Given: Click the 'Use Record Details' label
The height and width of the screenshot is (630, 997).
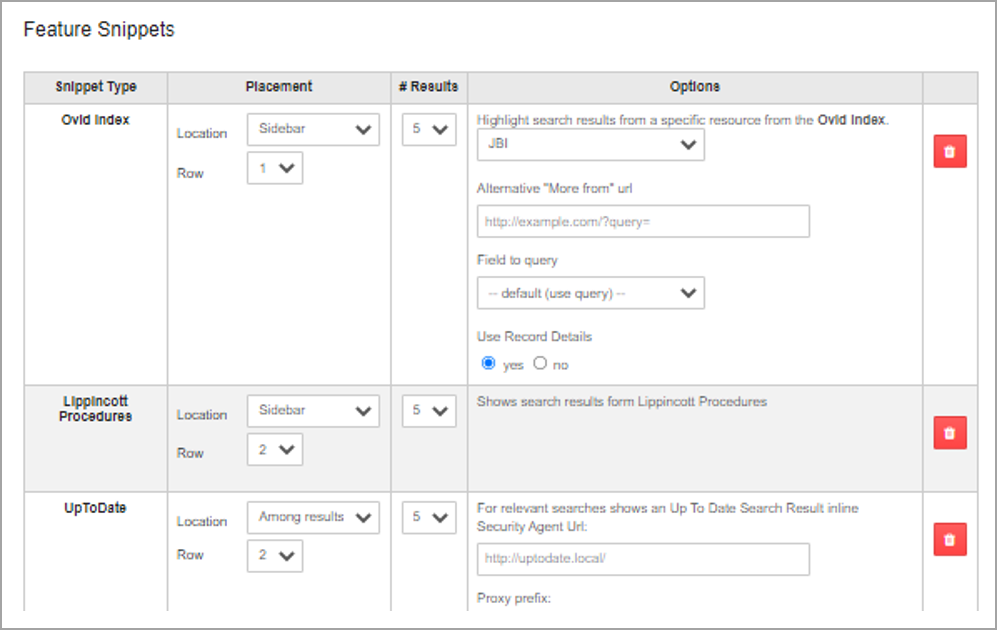Looking at the screenshot, I should pyautogui.click(x=534, y=336).
